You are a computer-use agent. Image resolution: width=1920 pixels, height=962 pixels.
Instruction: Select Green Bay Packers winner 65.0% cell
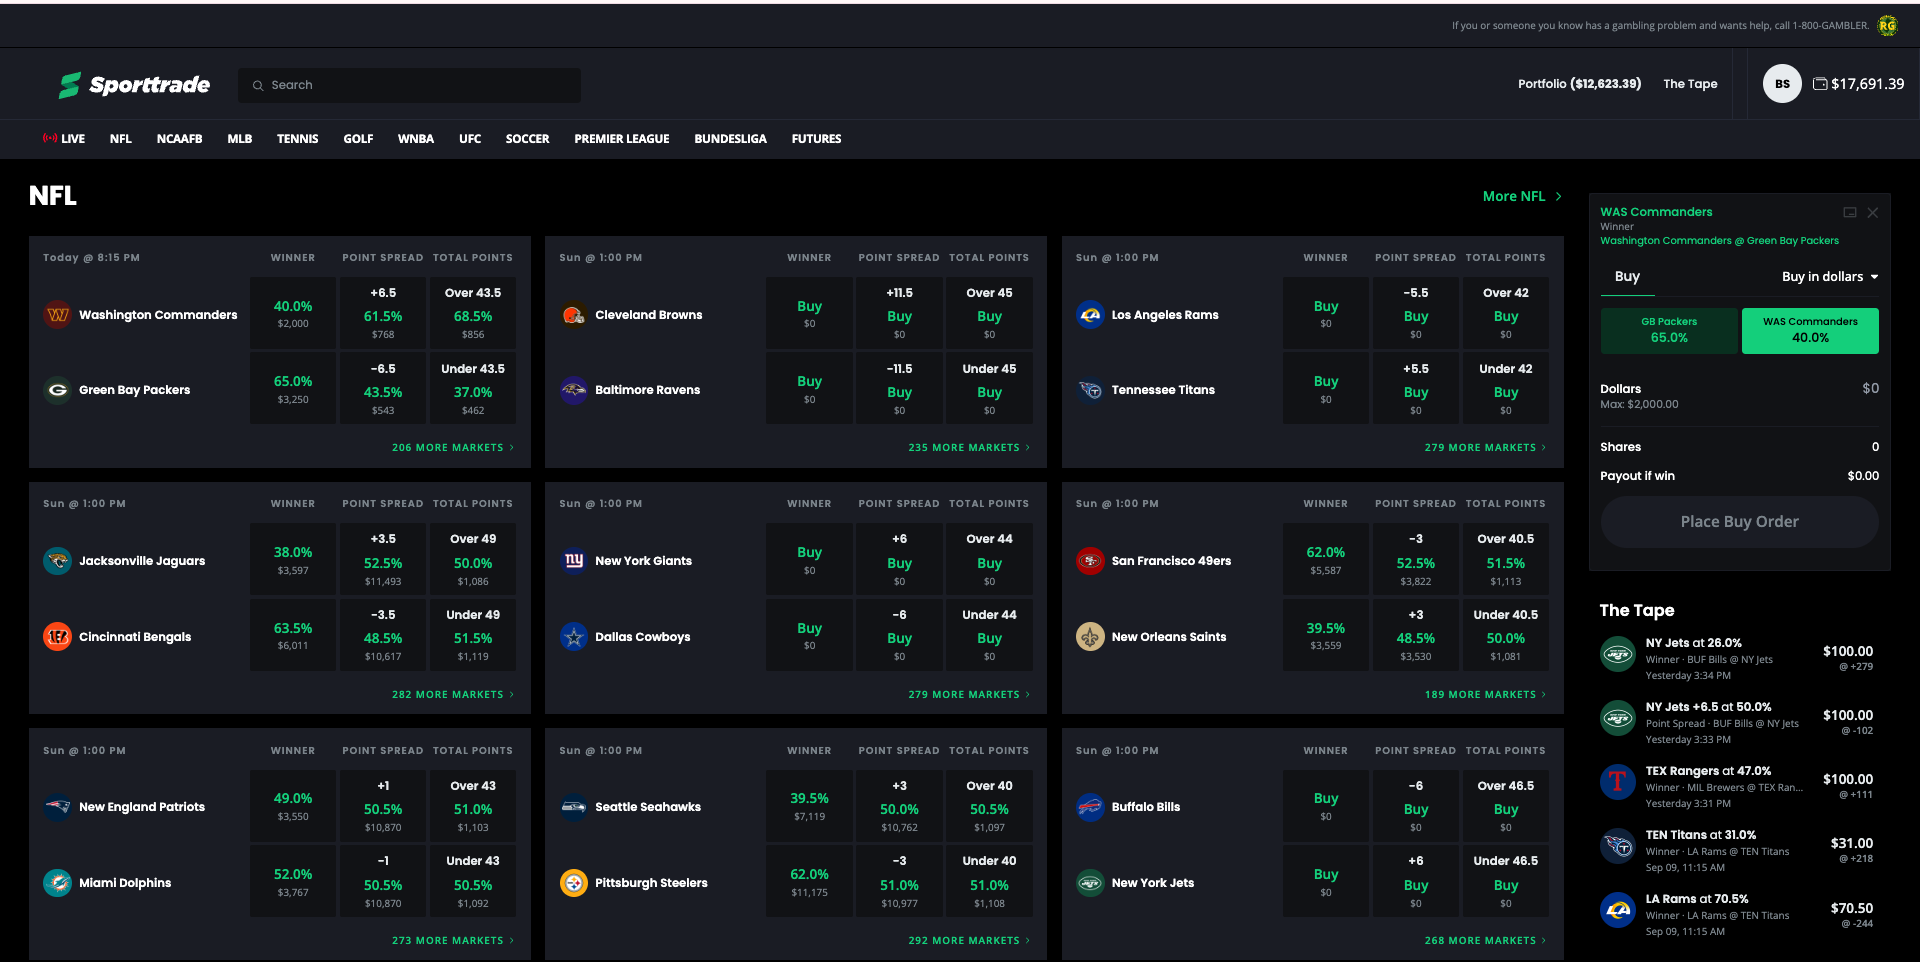tap(293, 388)
